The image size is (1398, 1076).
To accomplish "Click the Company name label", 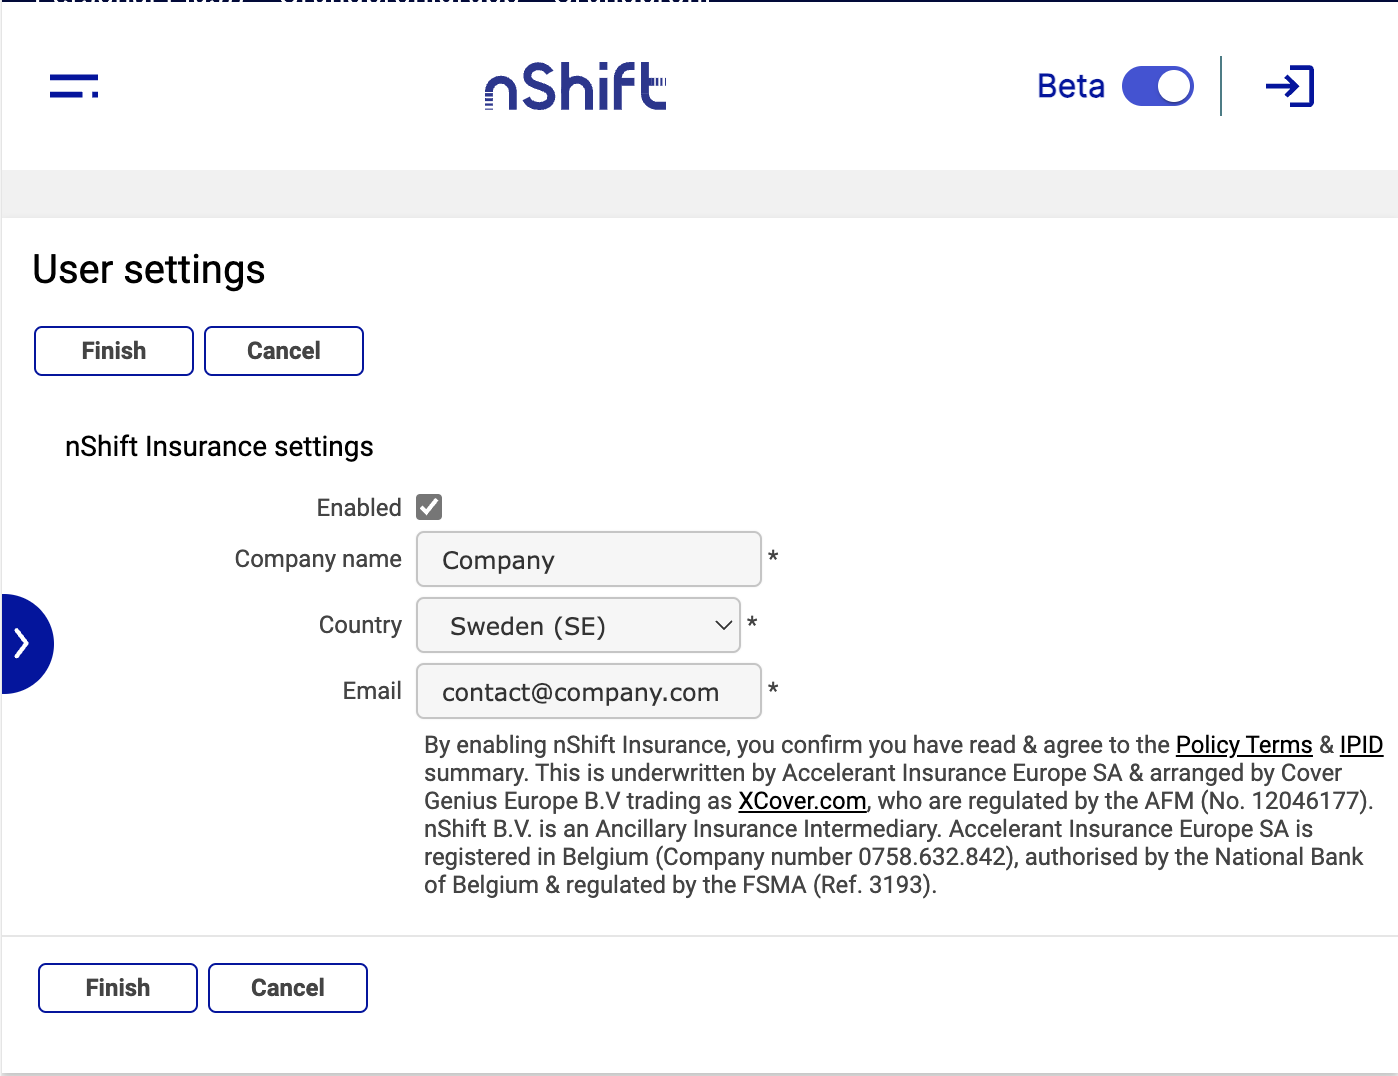I will coord(318,559).
